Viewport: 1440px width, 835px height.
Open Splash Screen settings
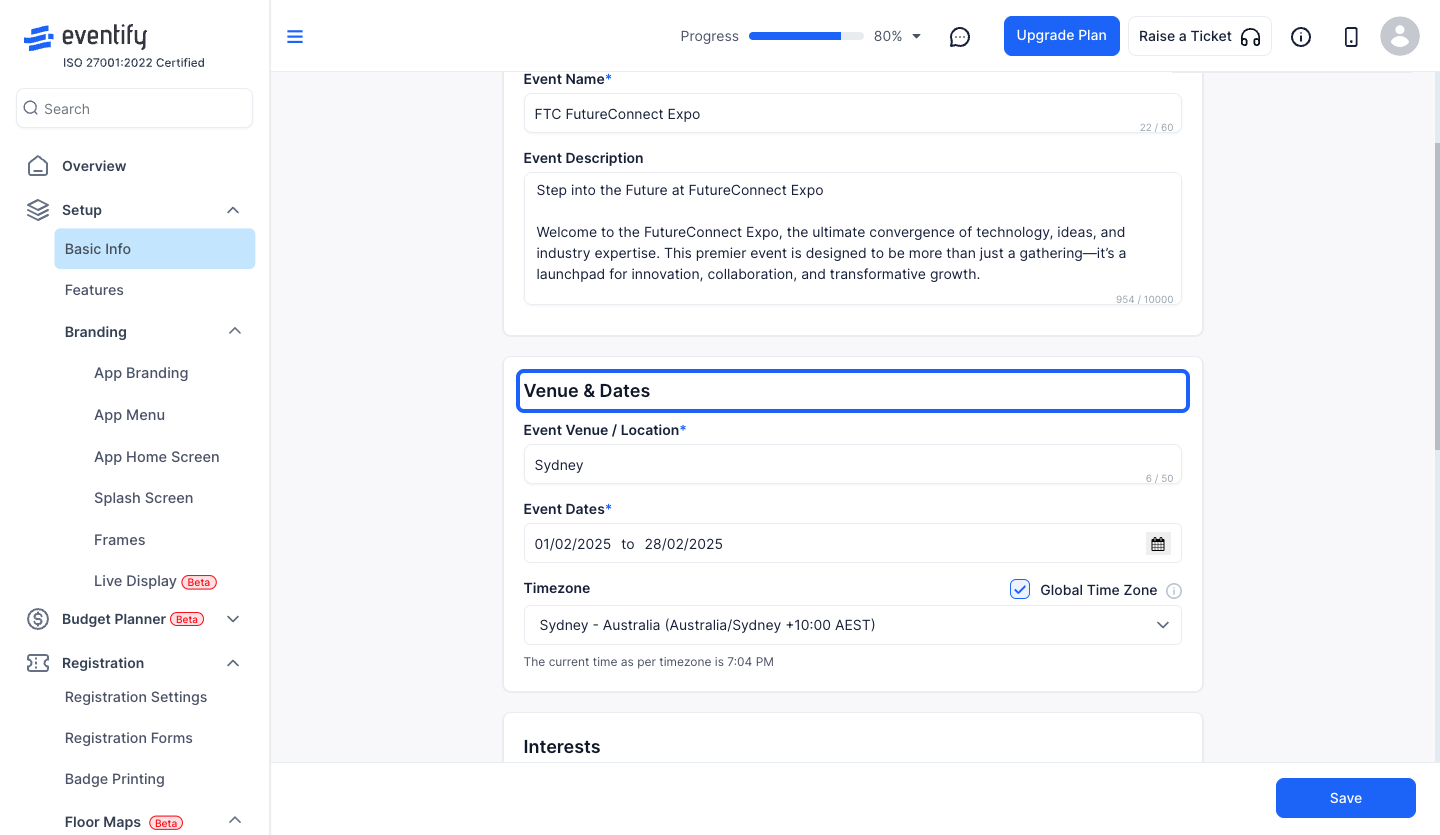[143, 498]
